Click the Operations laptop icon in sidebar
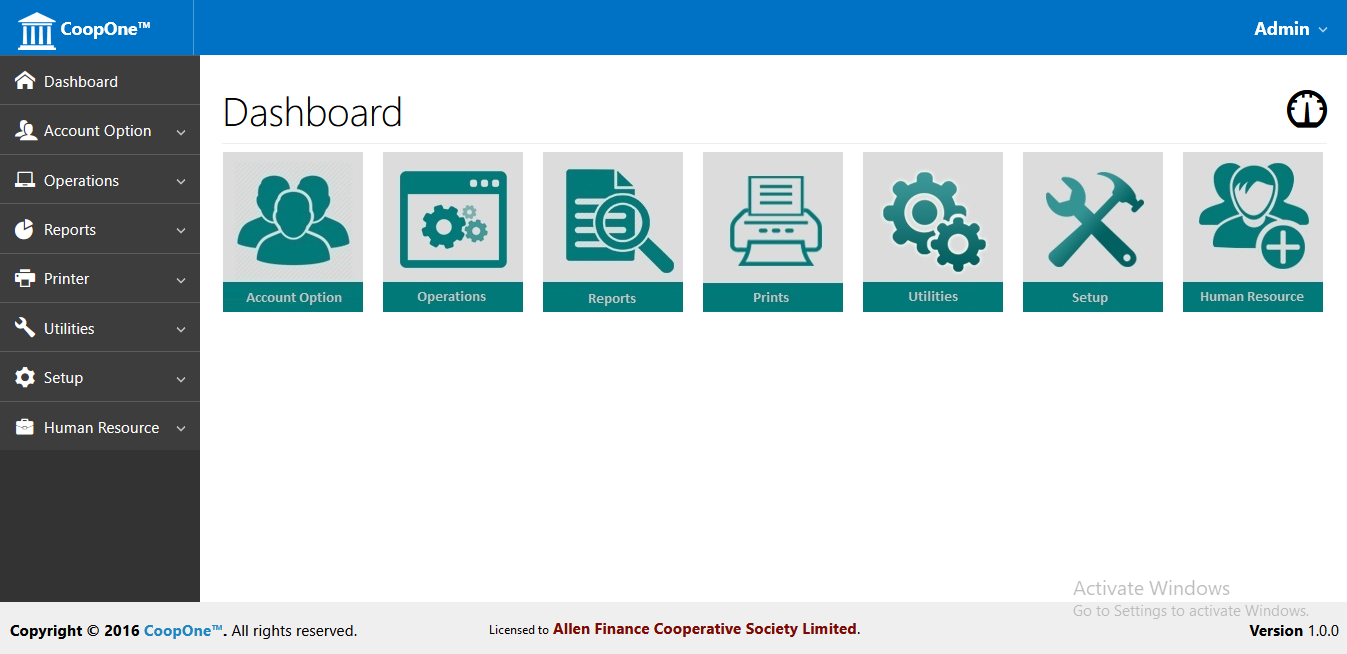Viewport: 1347px width, 654px height. coord(25,180)
